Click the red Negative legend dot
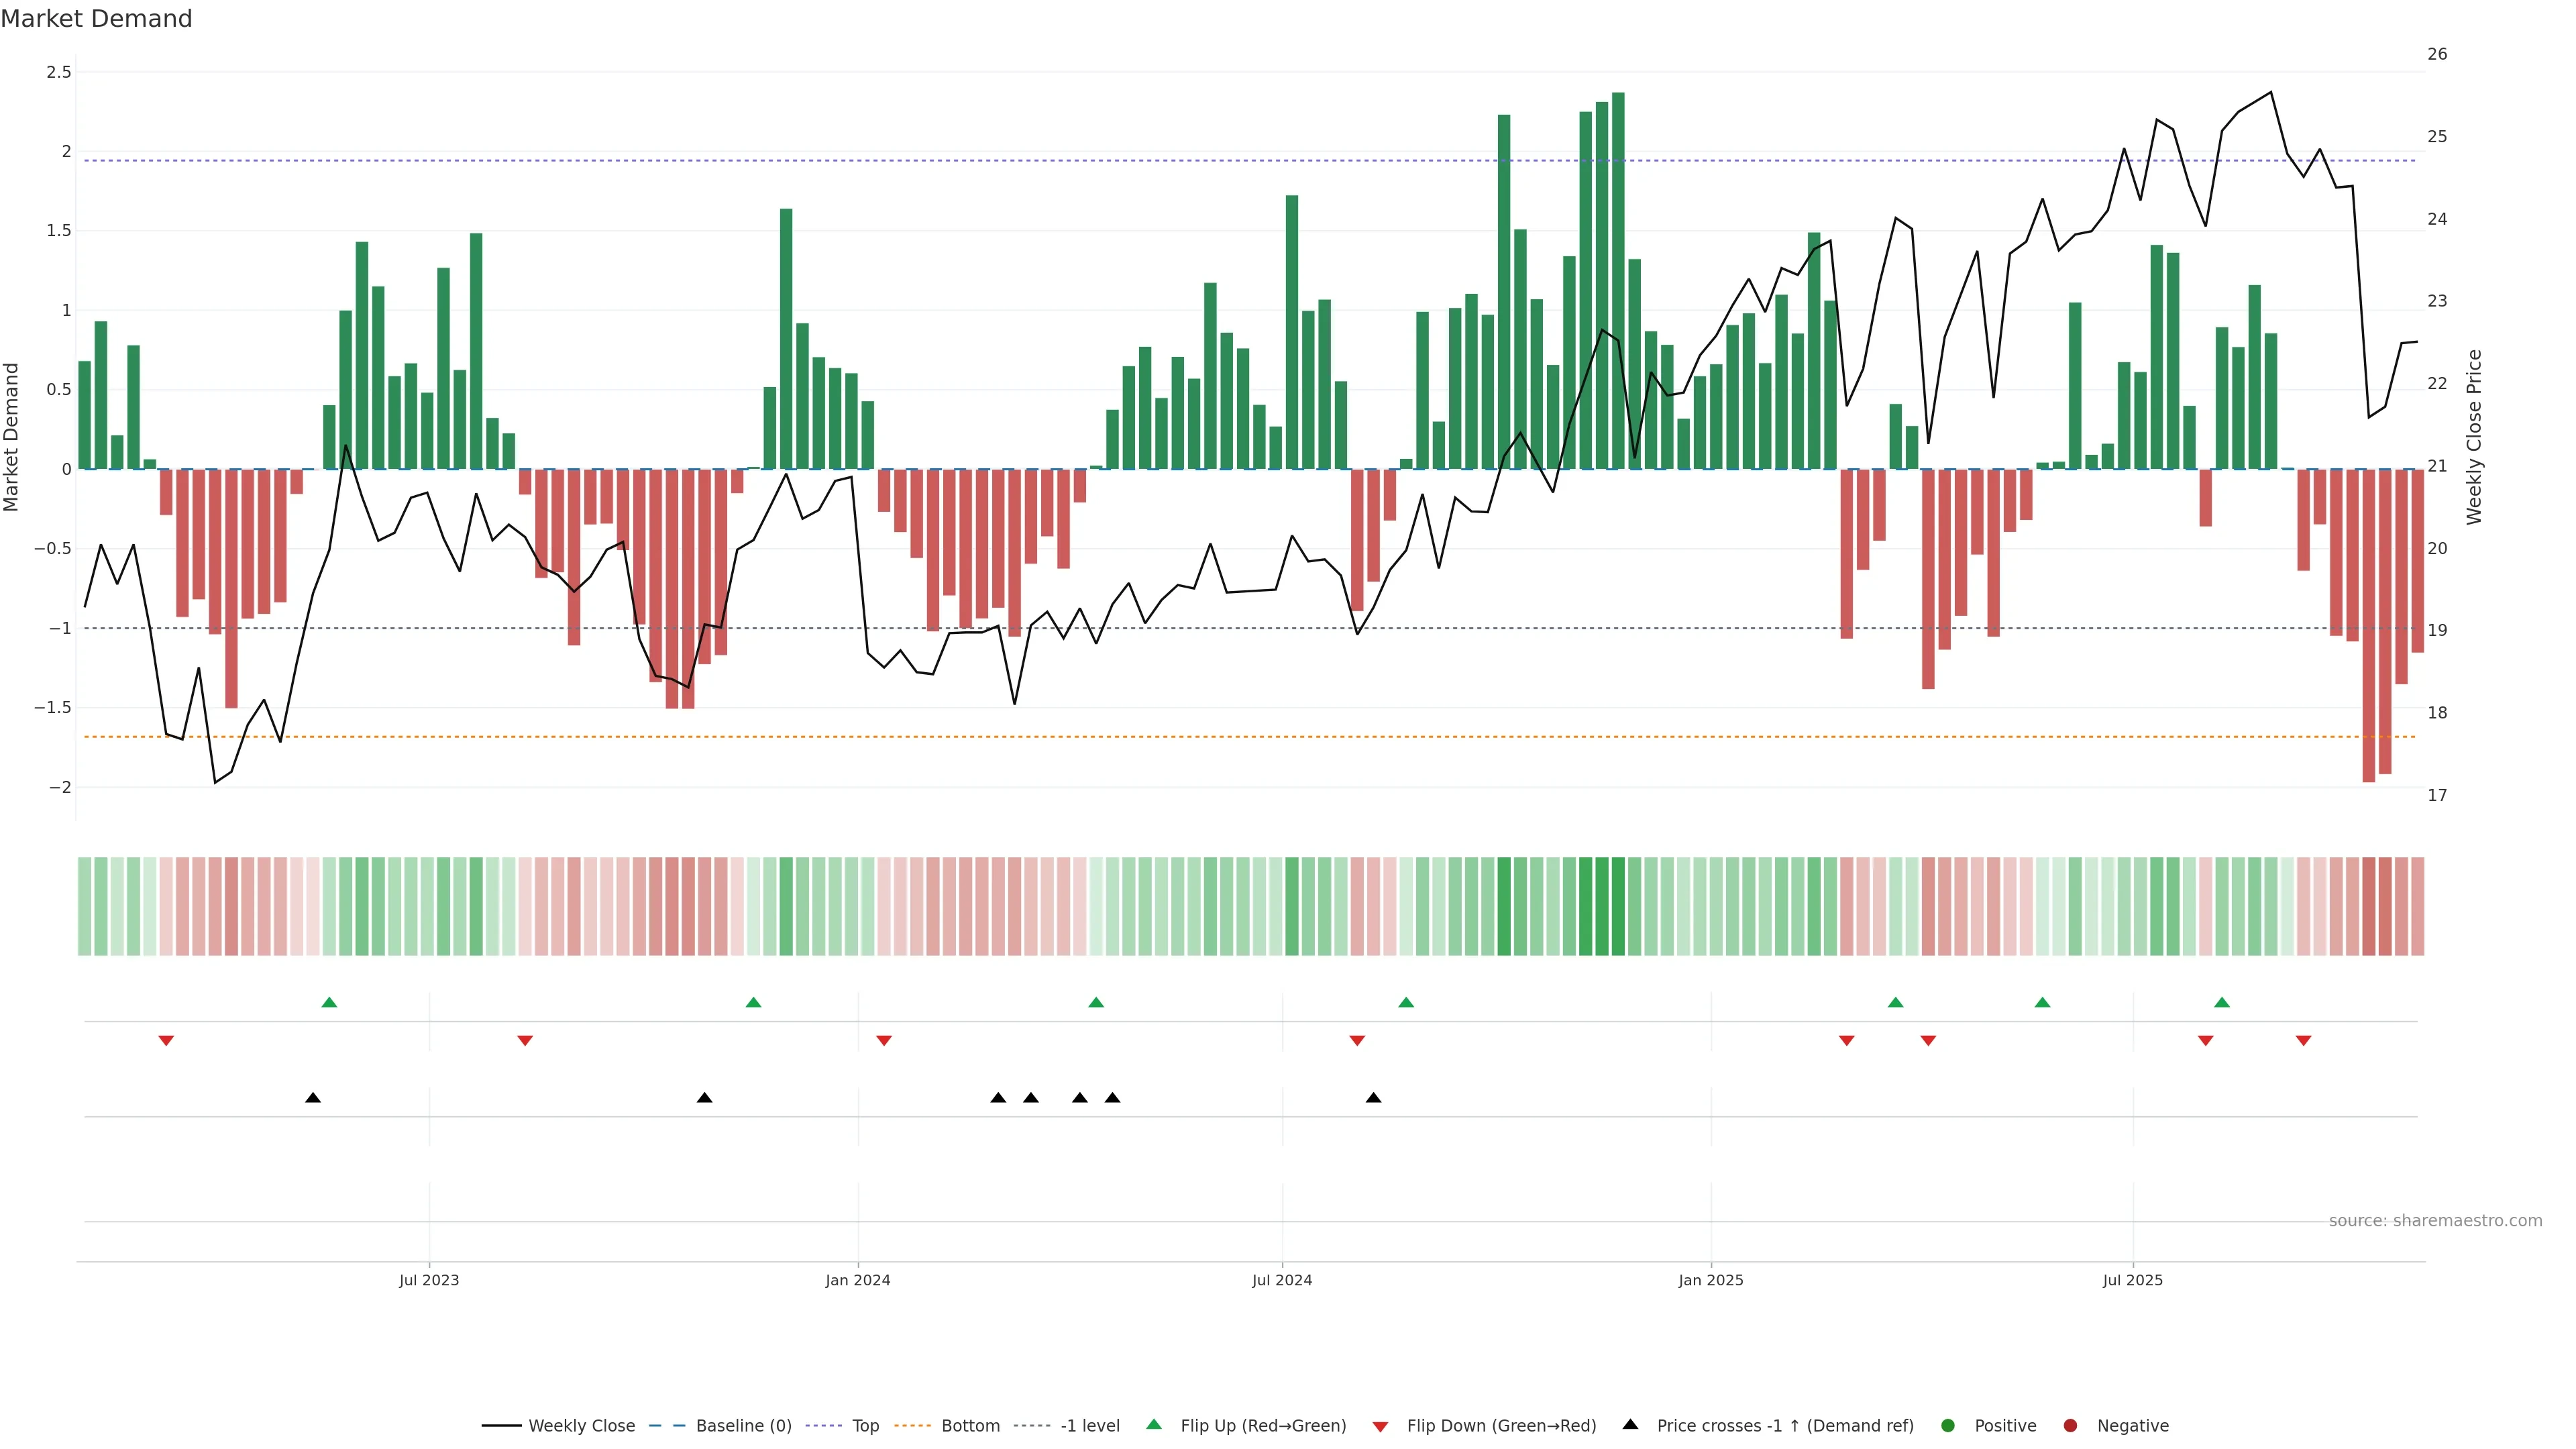Screen dimensions: 2576x1449 pyautogui.click(x=2070, y=1426)
